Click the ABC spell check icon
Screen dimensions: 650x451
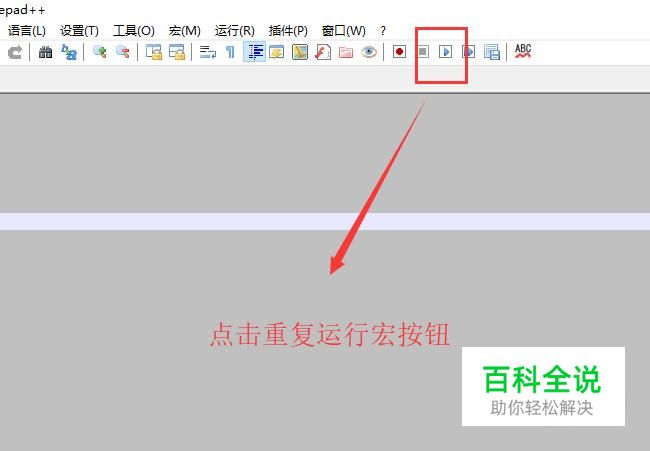click(x=523, y=51)
